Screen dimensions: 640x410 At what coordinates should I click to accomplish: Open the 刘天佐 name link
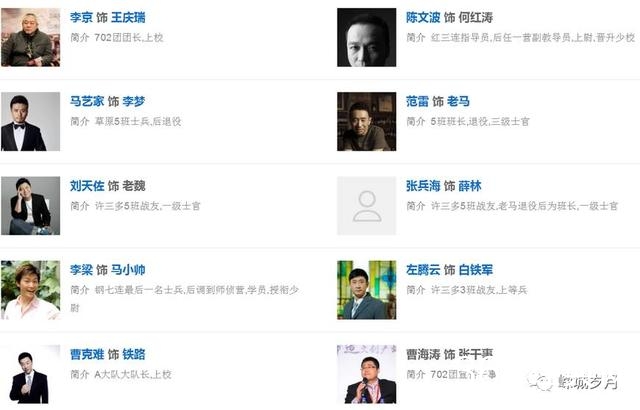click(x=87, y=186)
